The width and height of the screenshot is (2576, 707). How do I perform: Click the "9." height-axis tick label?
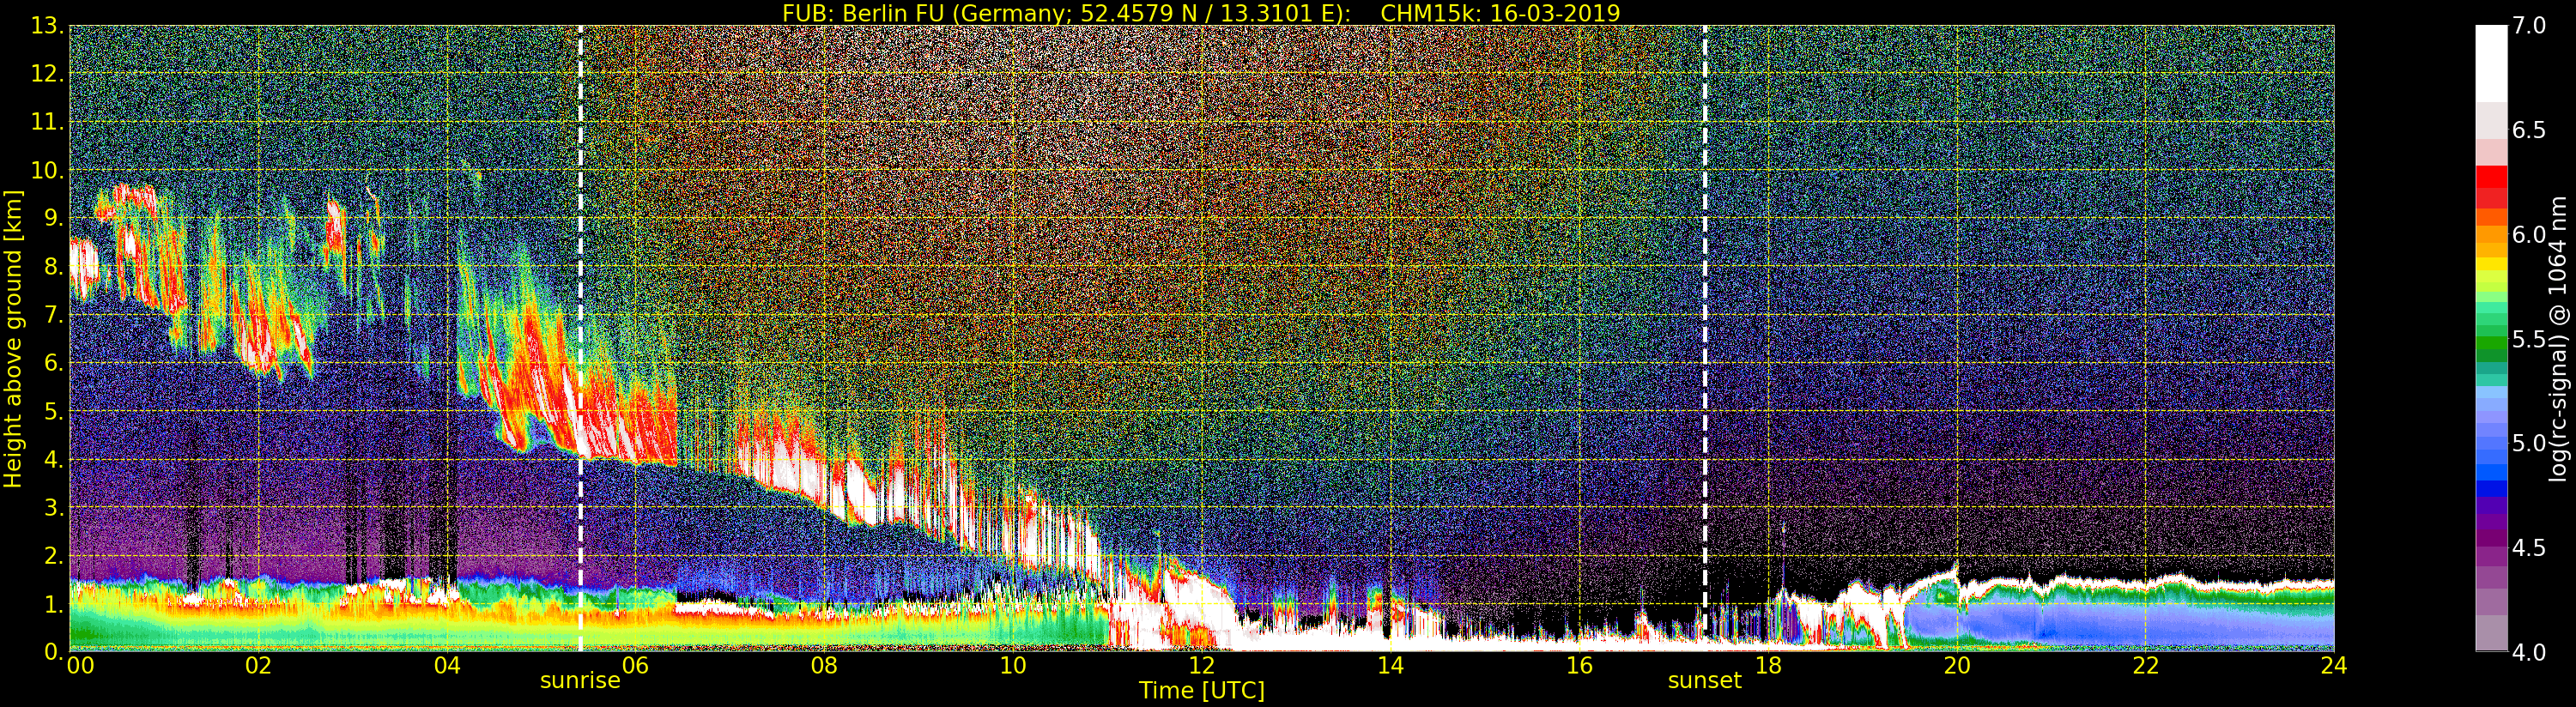[x=53, y=219]
